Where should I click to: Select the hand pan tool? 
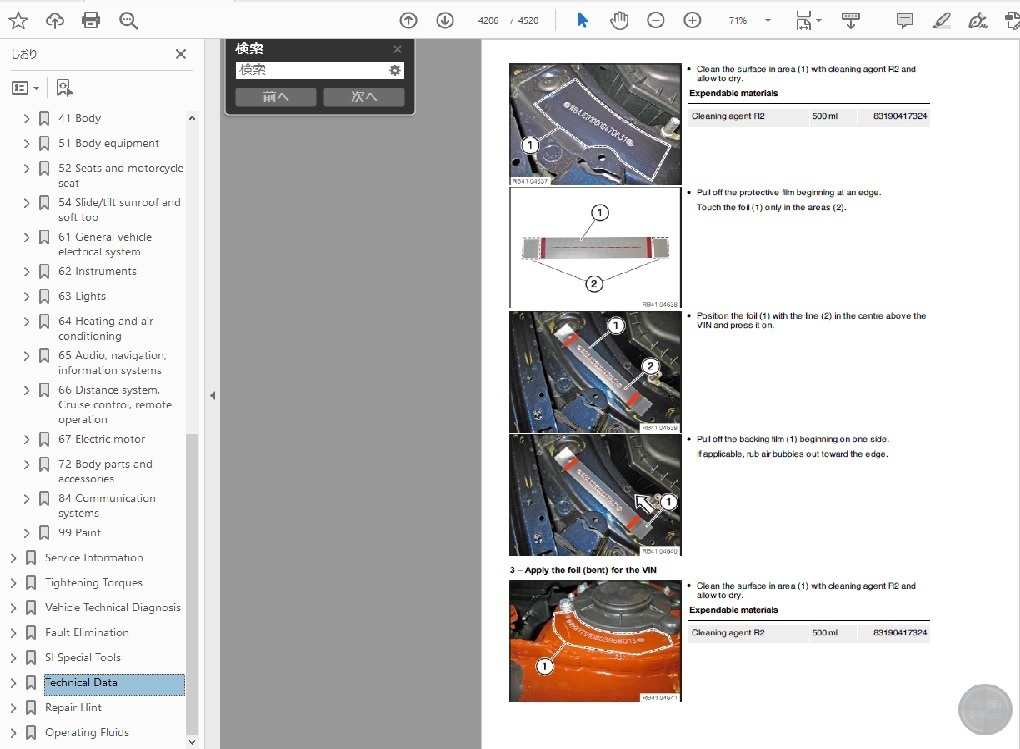[x=619, y=21]
